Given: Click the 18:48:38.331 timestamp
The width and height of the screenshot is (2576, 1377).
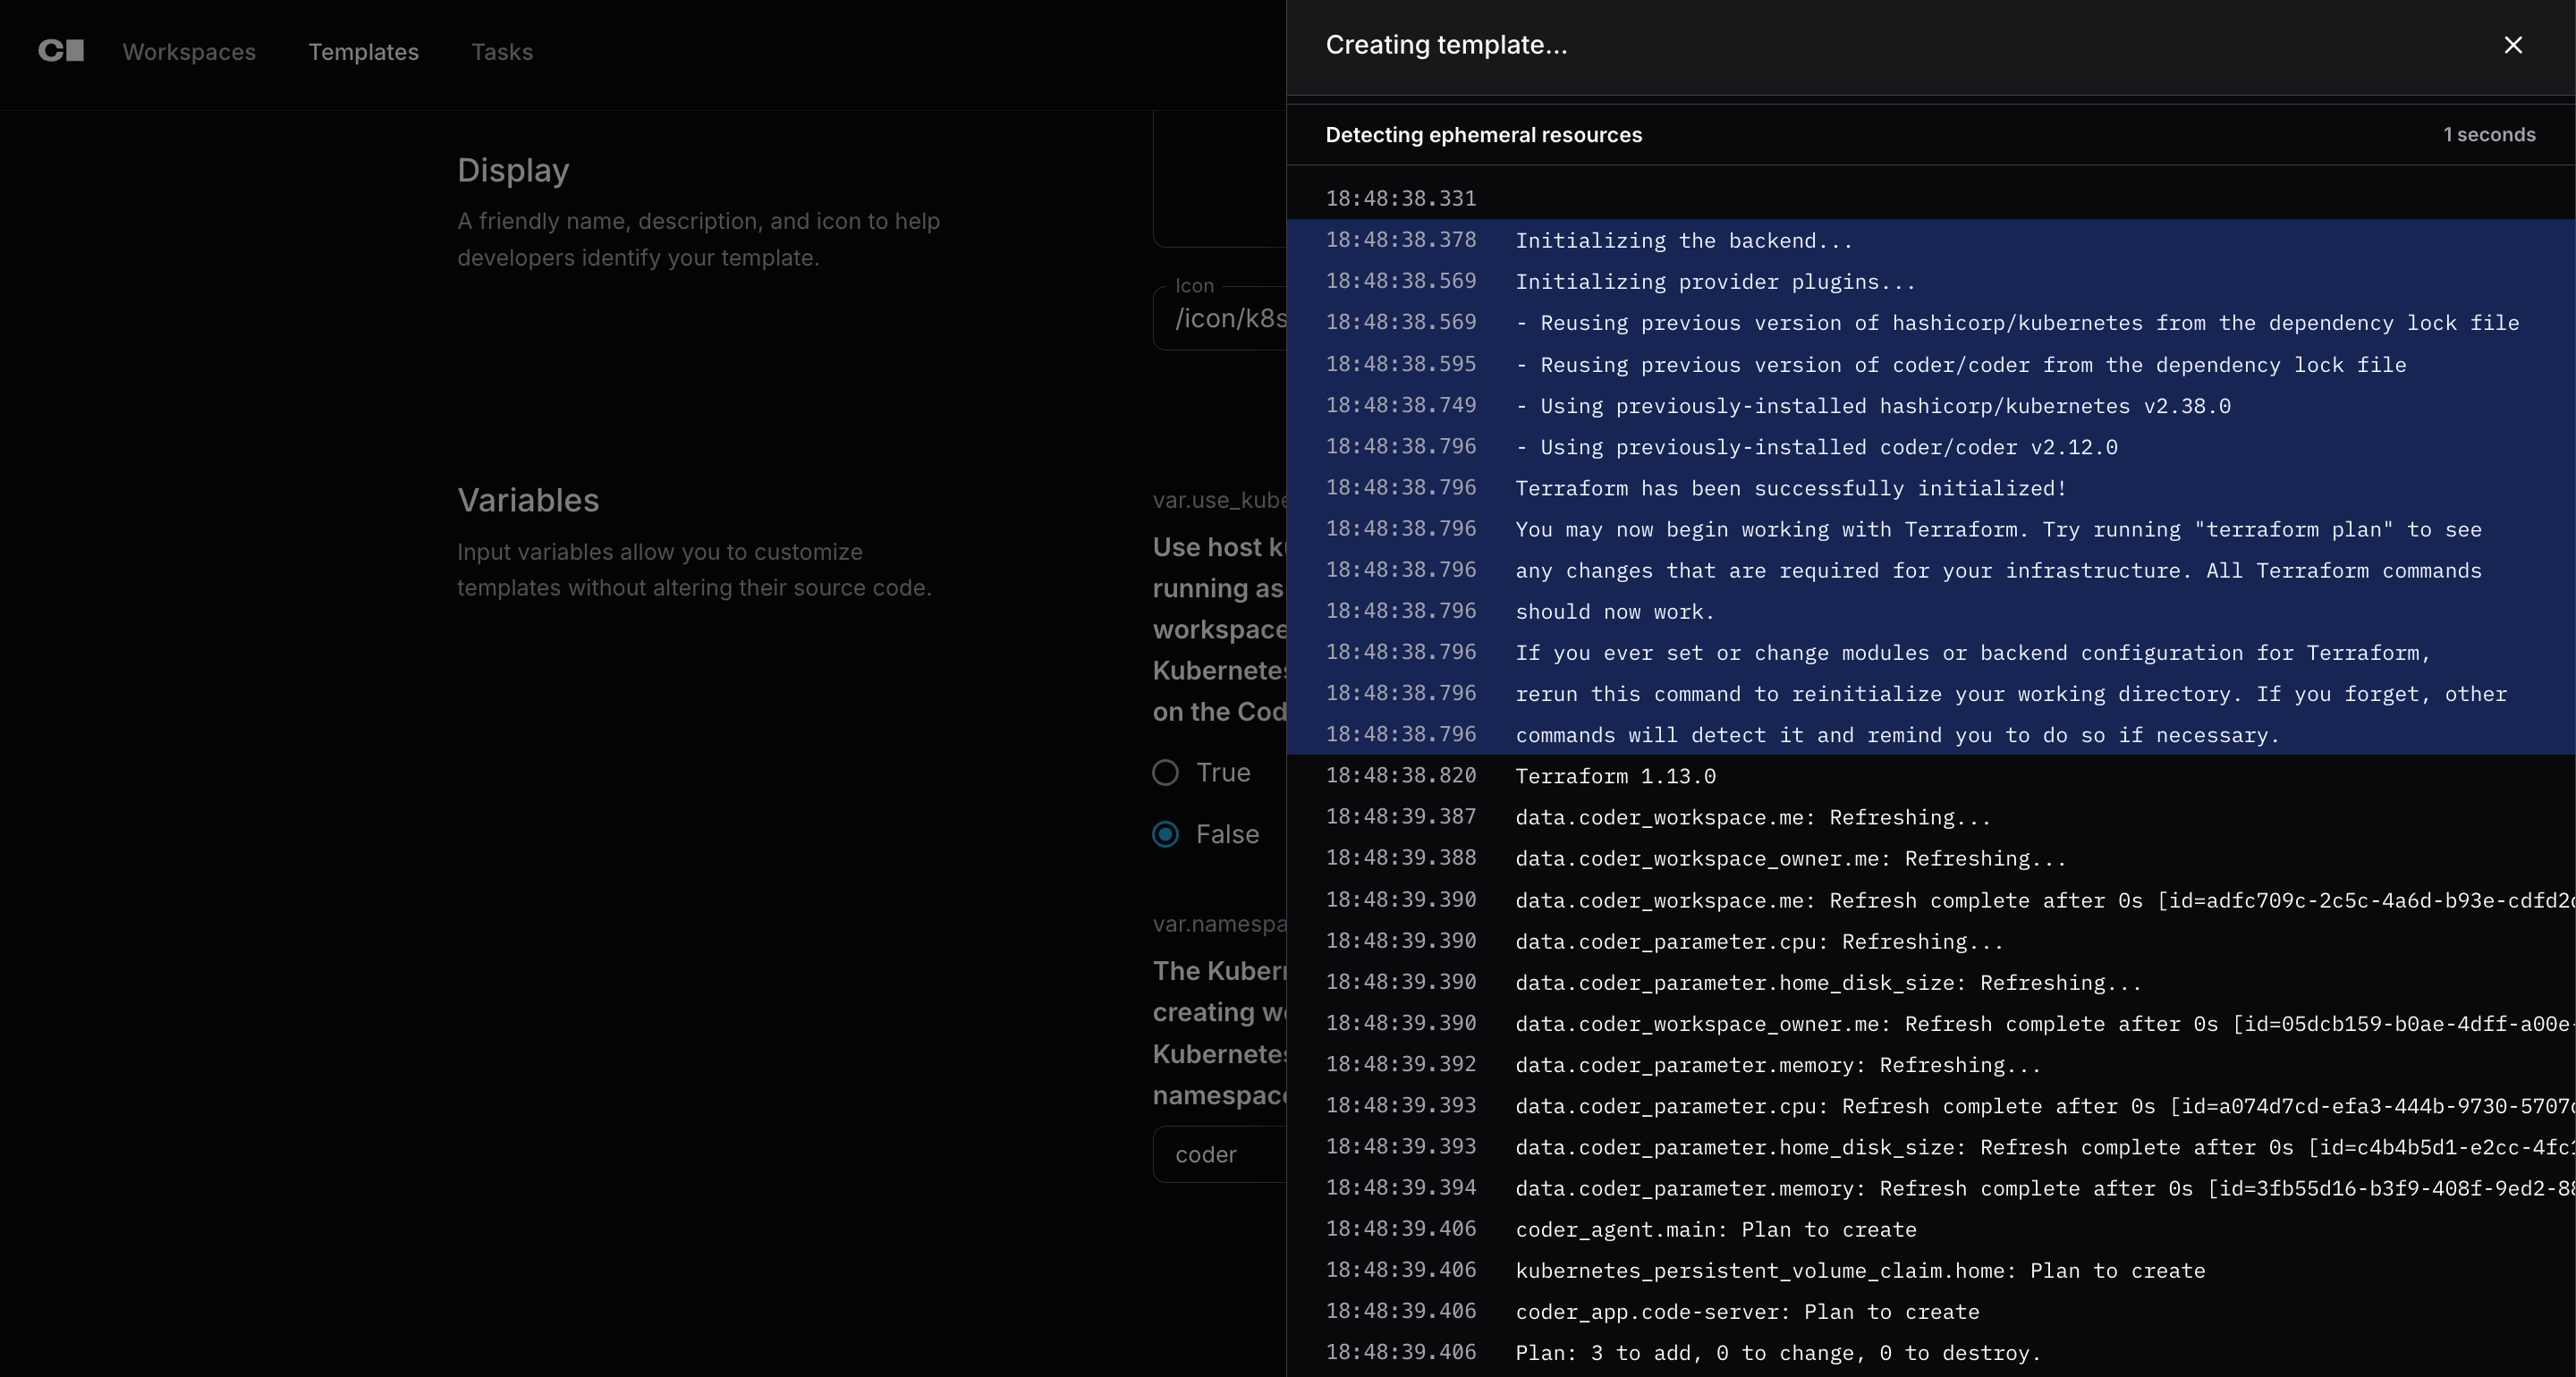Looking at the screenshot, I should pos(1400,199).
